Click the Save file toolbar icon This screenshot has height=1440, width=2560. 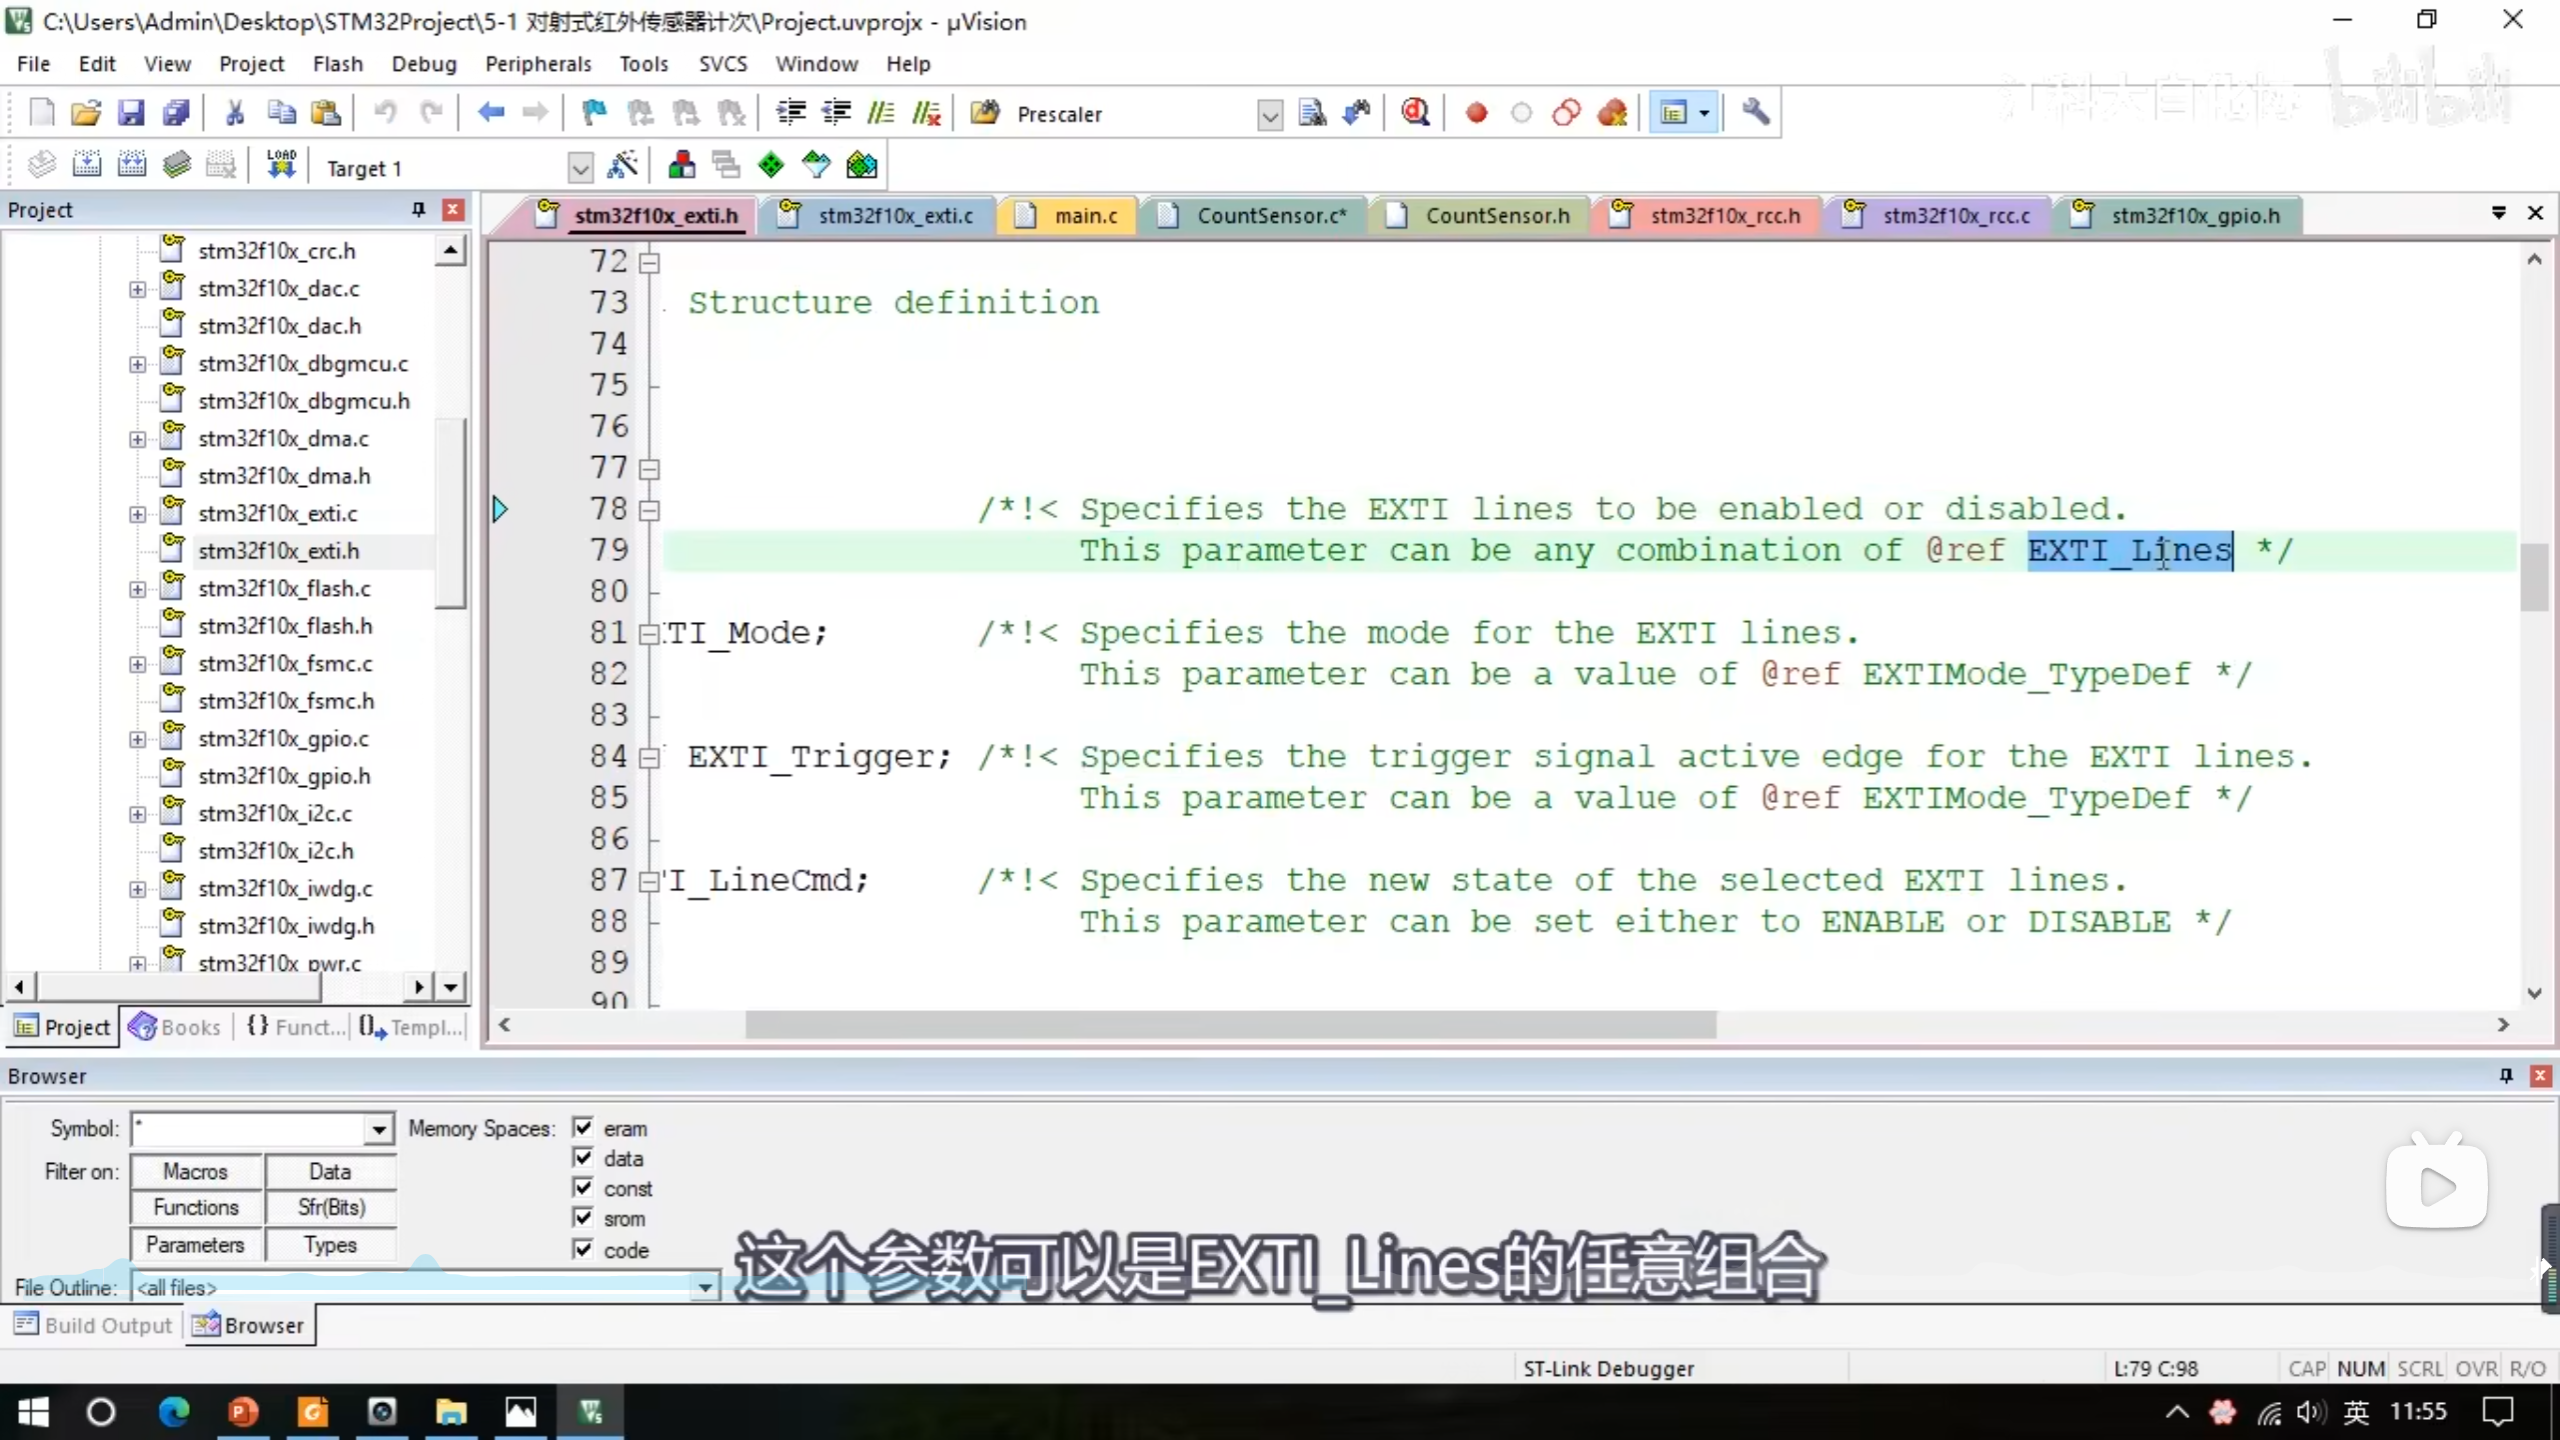coord(131,113)
